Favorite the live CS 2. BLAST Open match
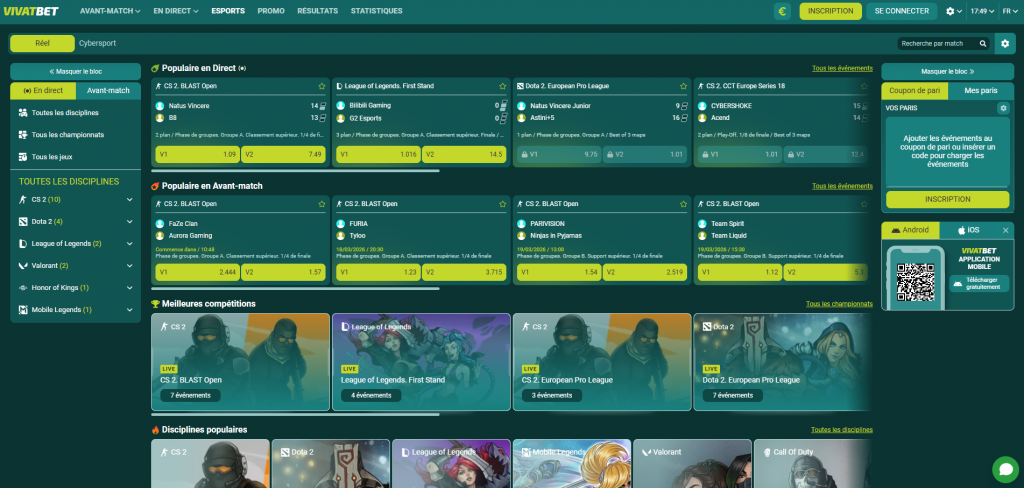 321,86
